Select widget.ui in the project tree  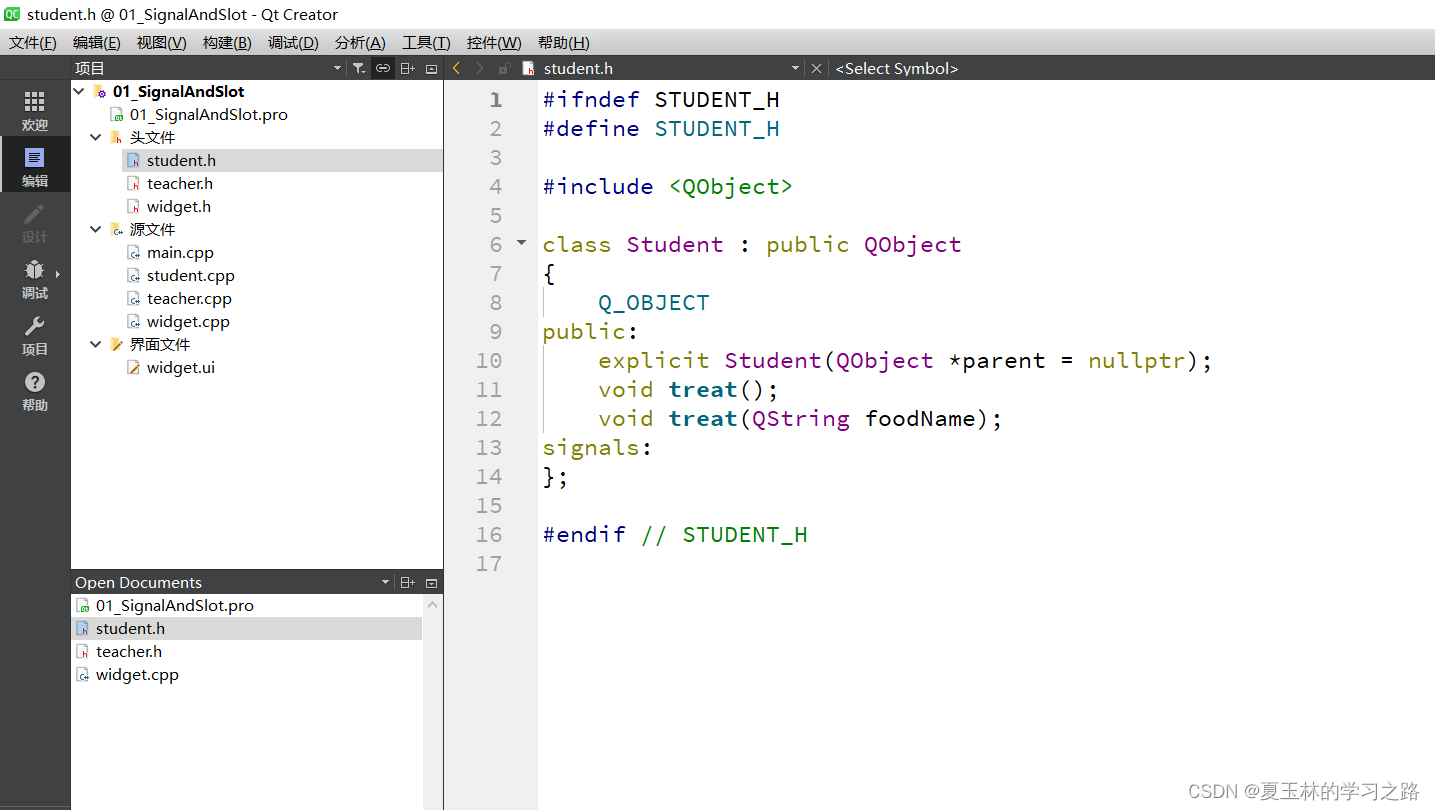click(180, 367)
